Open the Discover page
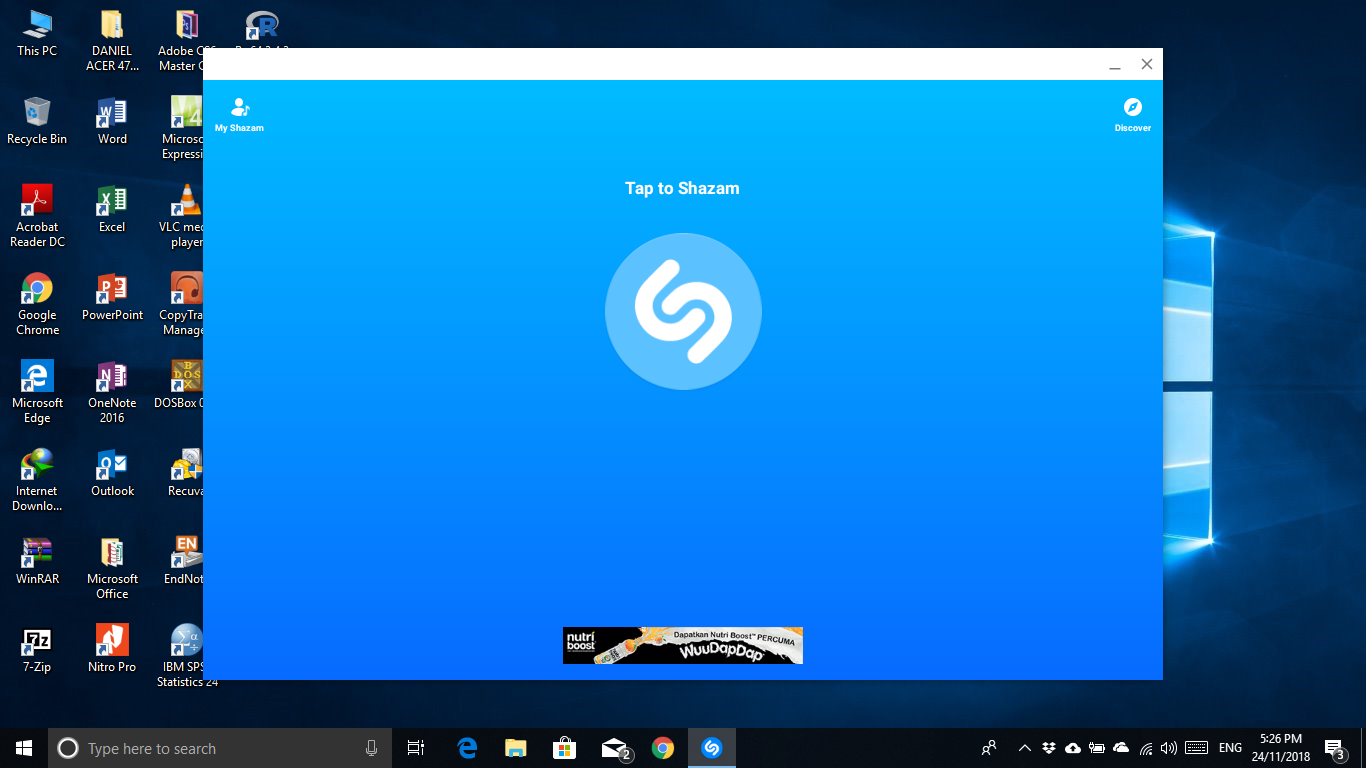 pyautogui.click(x=1132, y=114)
